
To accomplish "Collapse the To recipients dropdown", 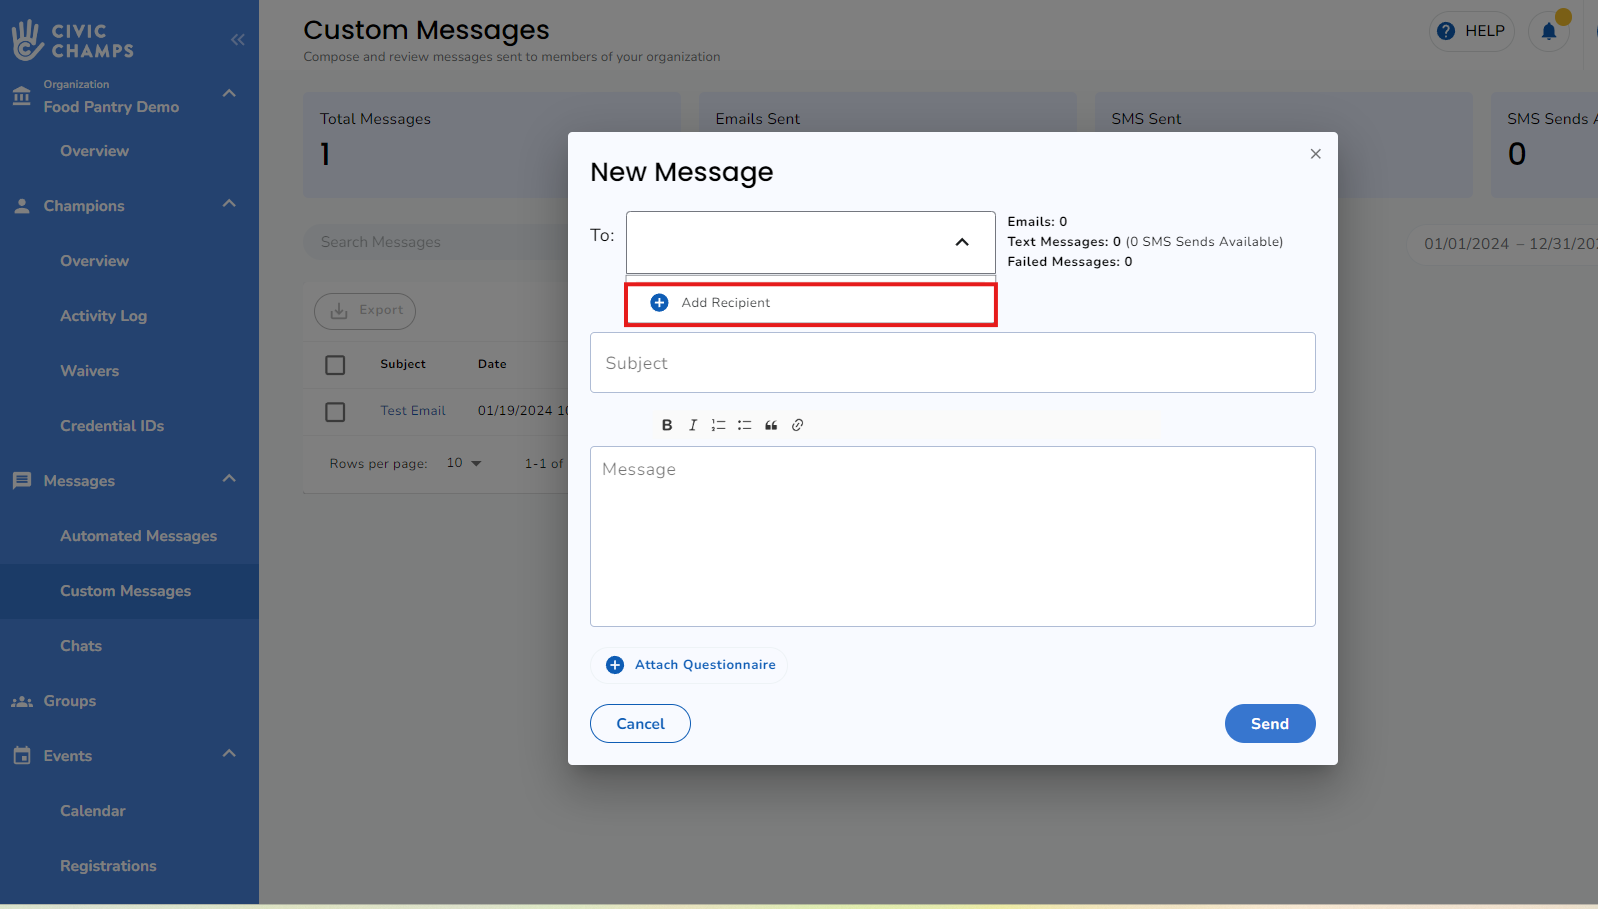I will tap(962, 242).
